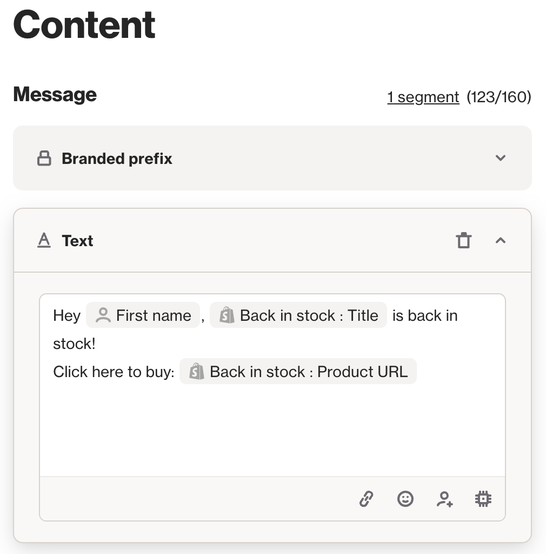Viewport: 546px width, 554px height.
Task: Expand the Branded prefix chevron
Action: [500, 158]
